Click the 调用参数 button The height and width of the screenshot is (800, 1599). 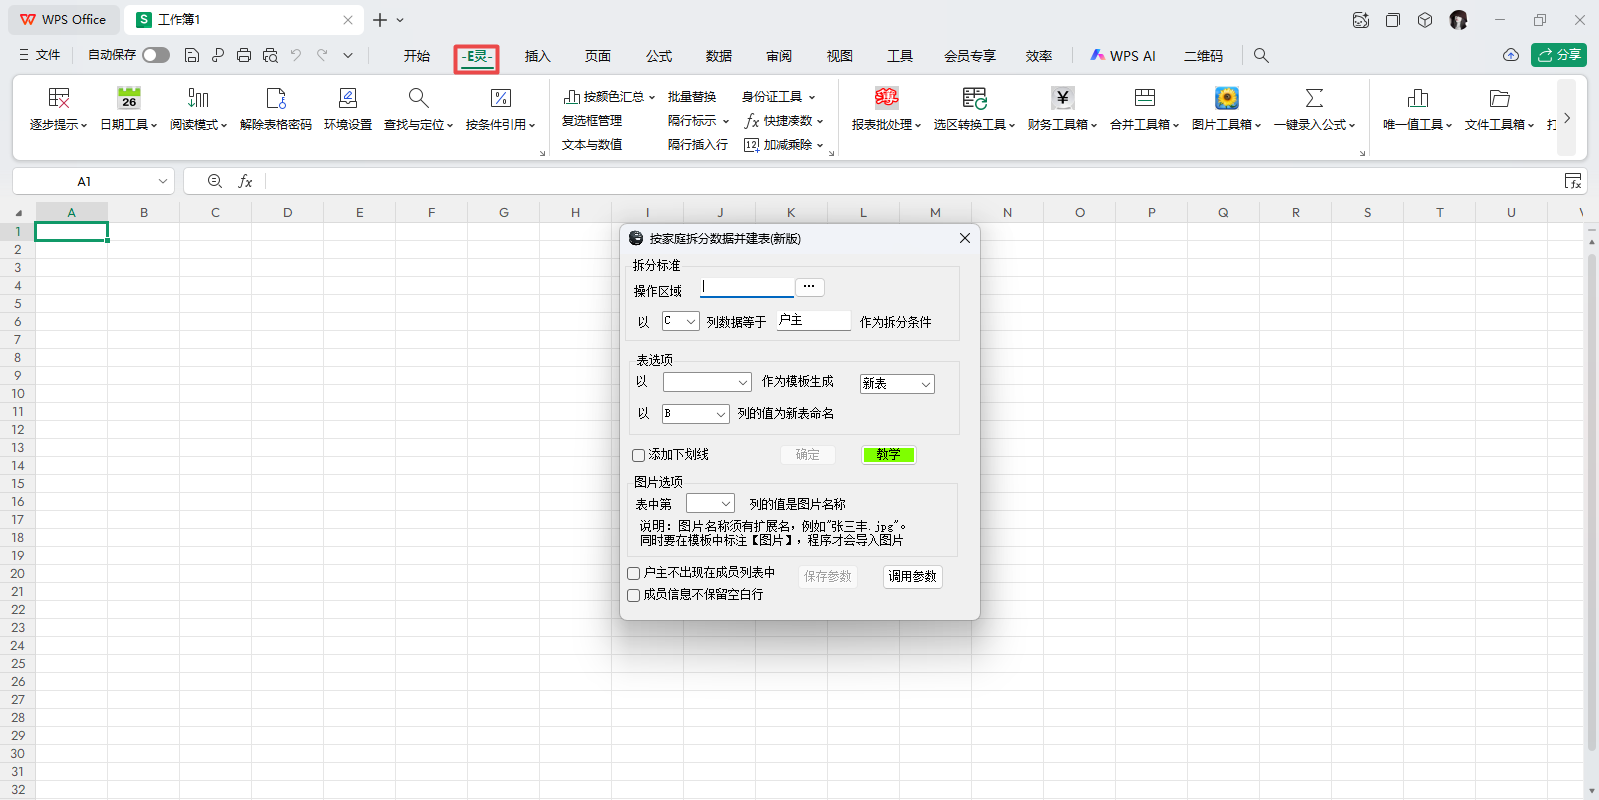coord(912,577)
